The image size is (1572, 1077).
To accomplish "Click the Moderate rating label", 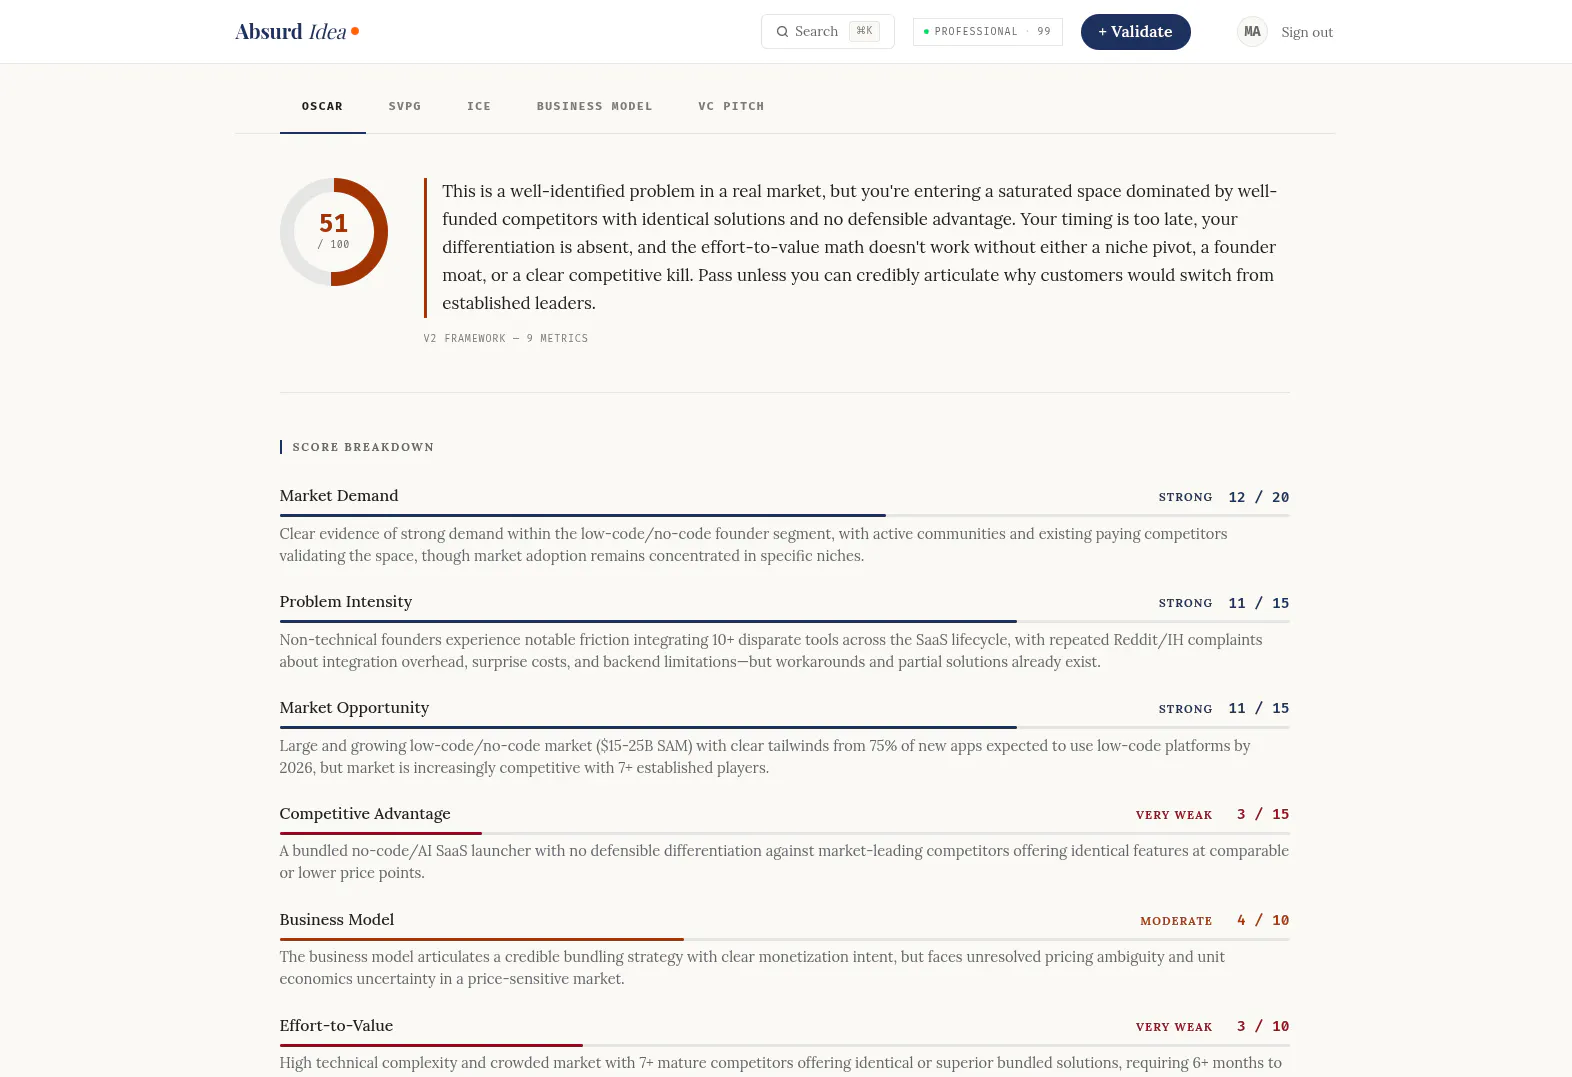I will (x=1176, y=921).
